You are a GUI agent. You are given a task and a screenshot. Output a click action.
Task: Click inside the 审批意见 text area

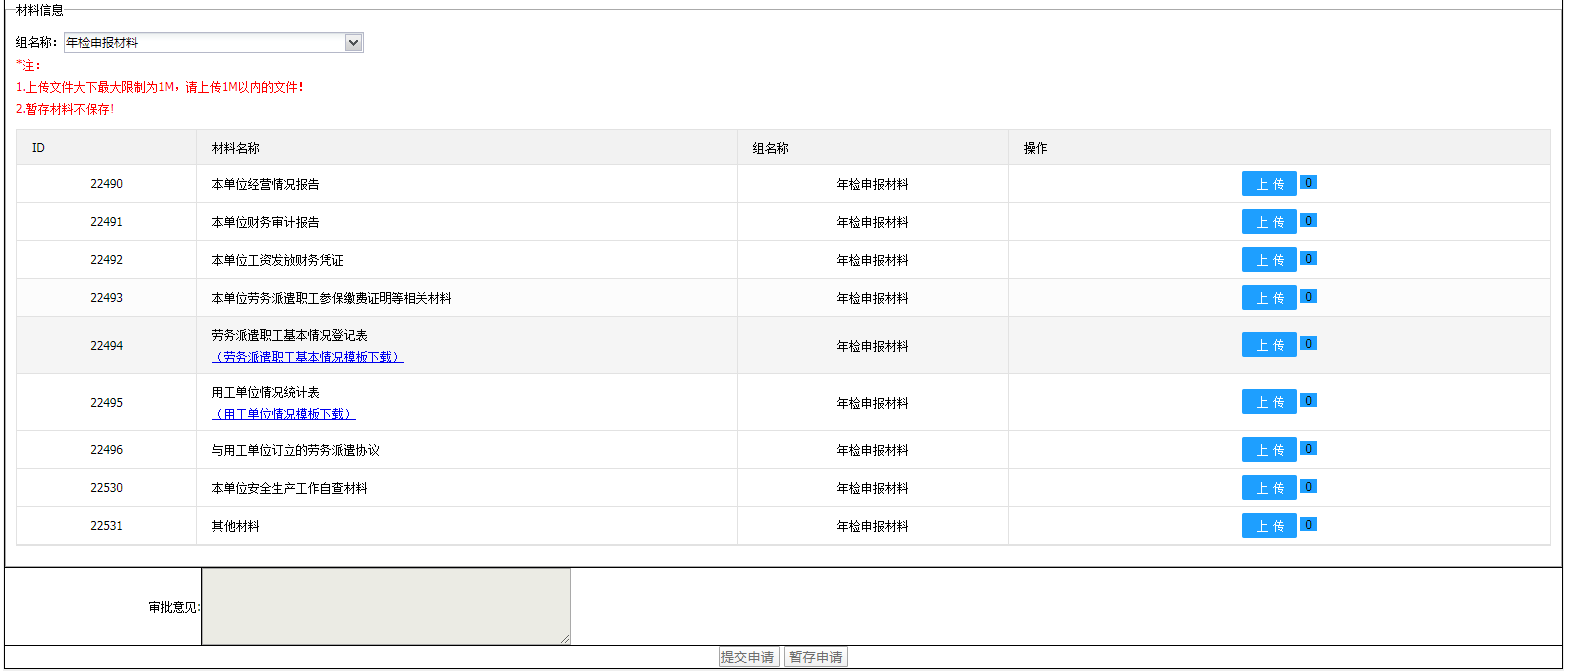(386, 606)
